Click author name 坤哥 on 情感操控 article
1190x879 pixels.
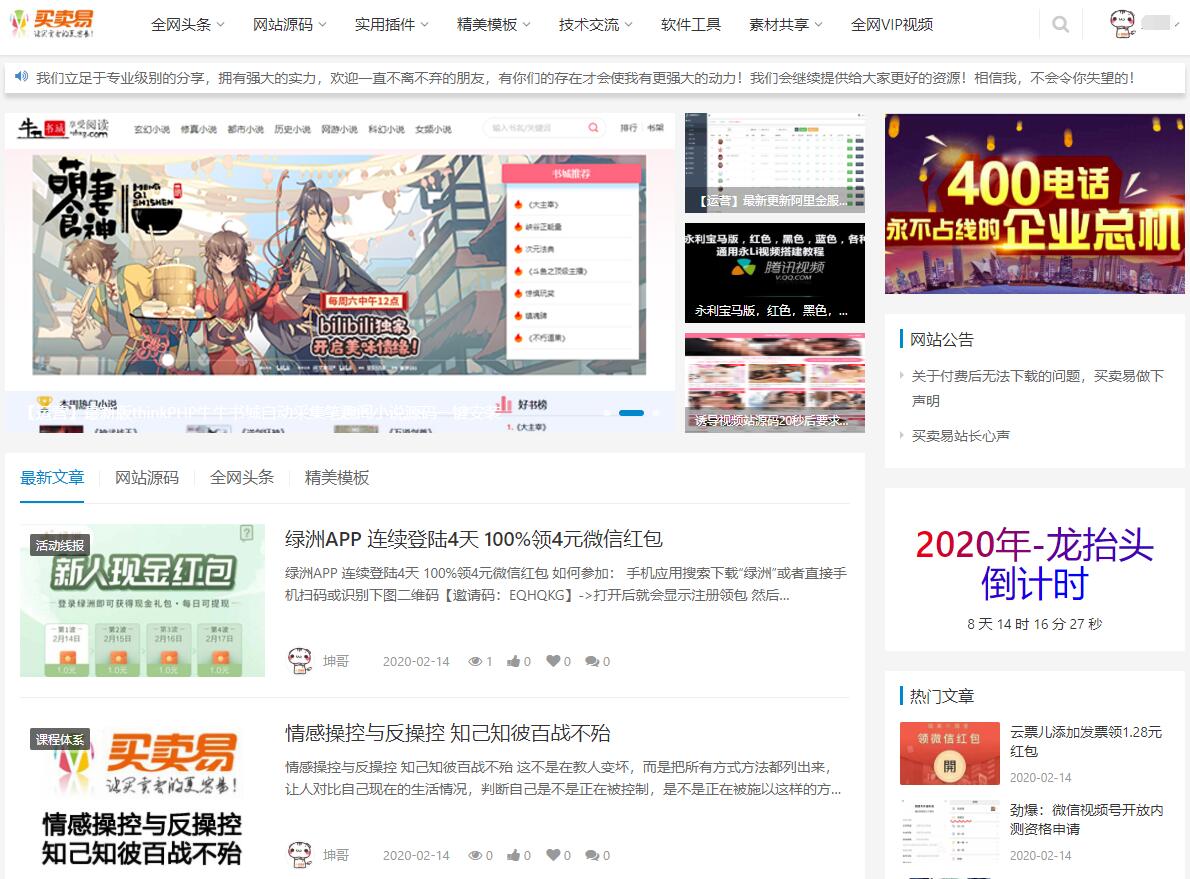(336, 855)
